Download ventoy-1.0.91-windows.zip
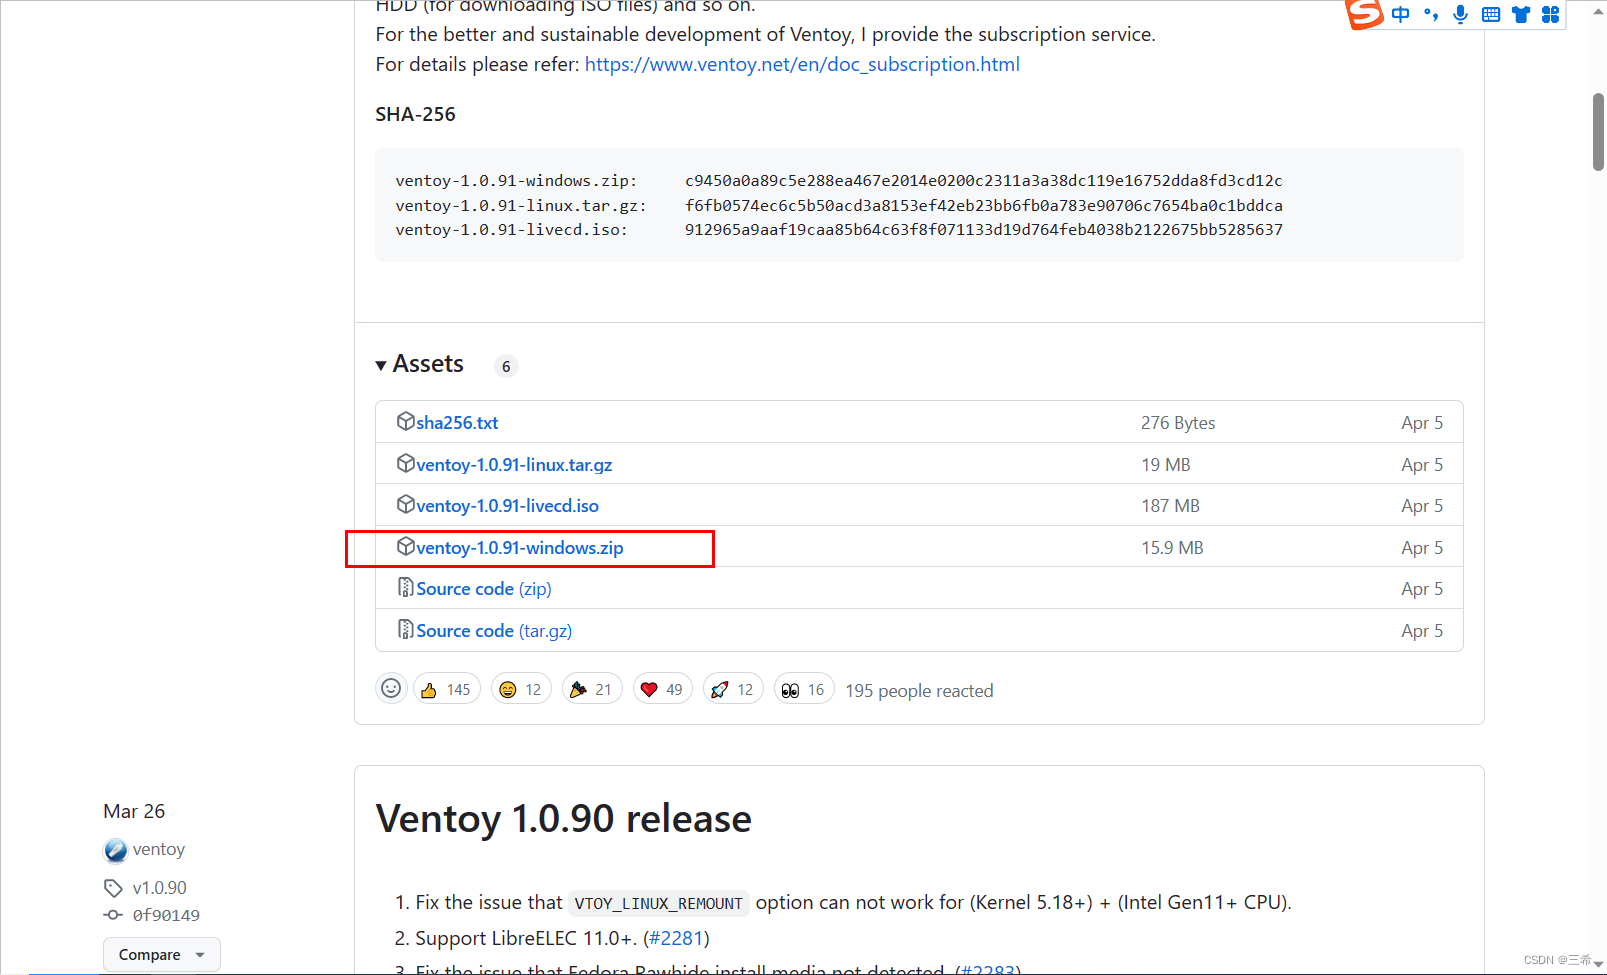Image resolution: width=1607 pixels, height=975 pixels. (x=520, y=548)
